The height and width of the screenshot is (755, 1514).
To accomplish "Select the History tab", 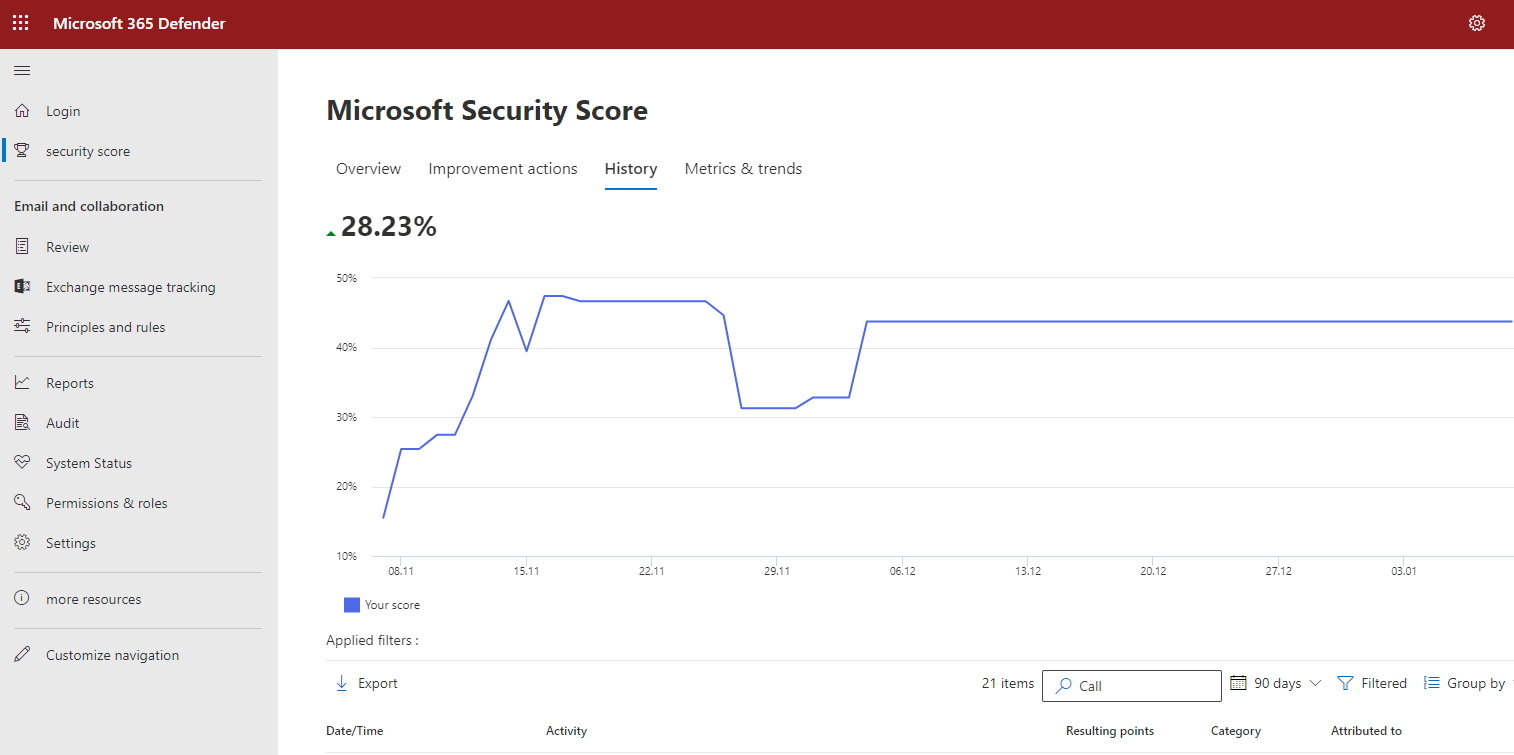I will [631, 169].
